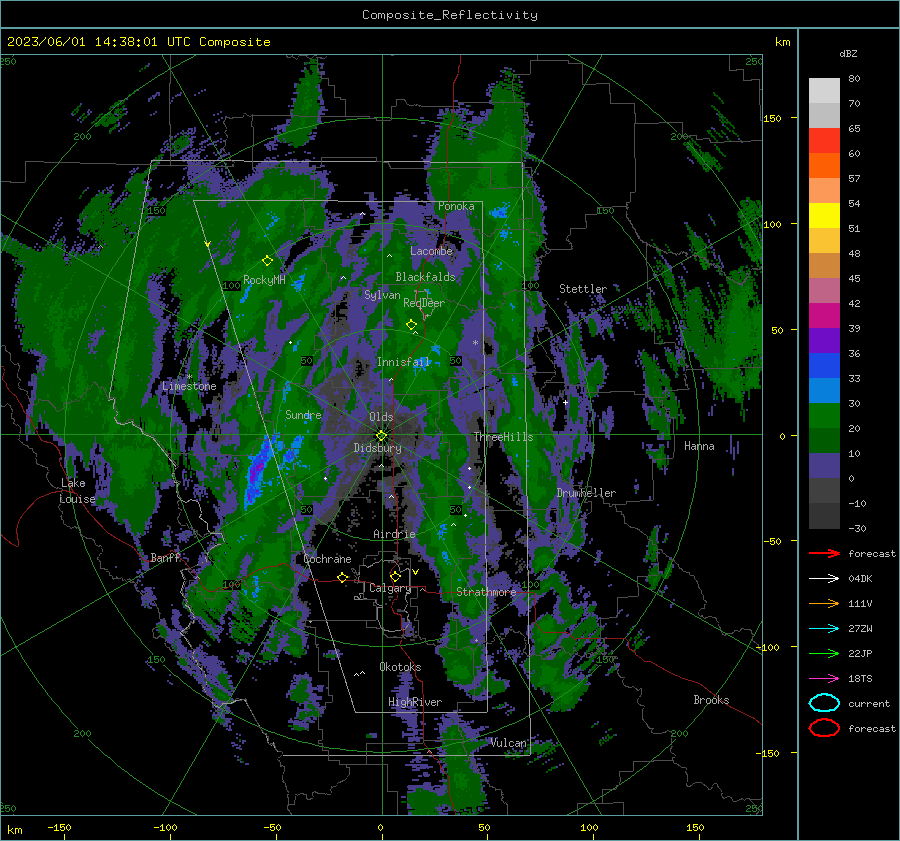Viewport: 900px width, 841px height.
Task: Select the orange 60 dBZ color swatch
Action: click(x=824, y=166)
